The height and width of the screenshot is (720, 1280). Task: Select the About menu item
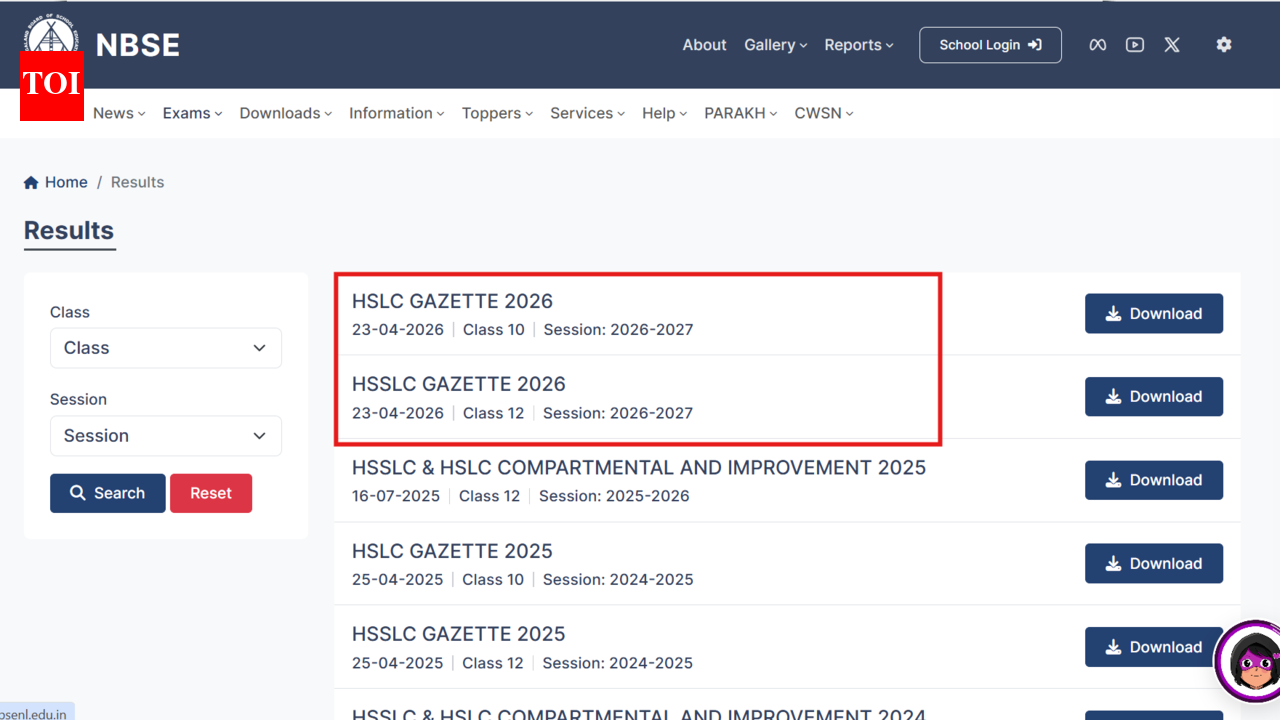click(x=704, y=44)
